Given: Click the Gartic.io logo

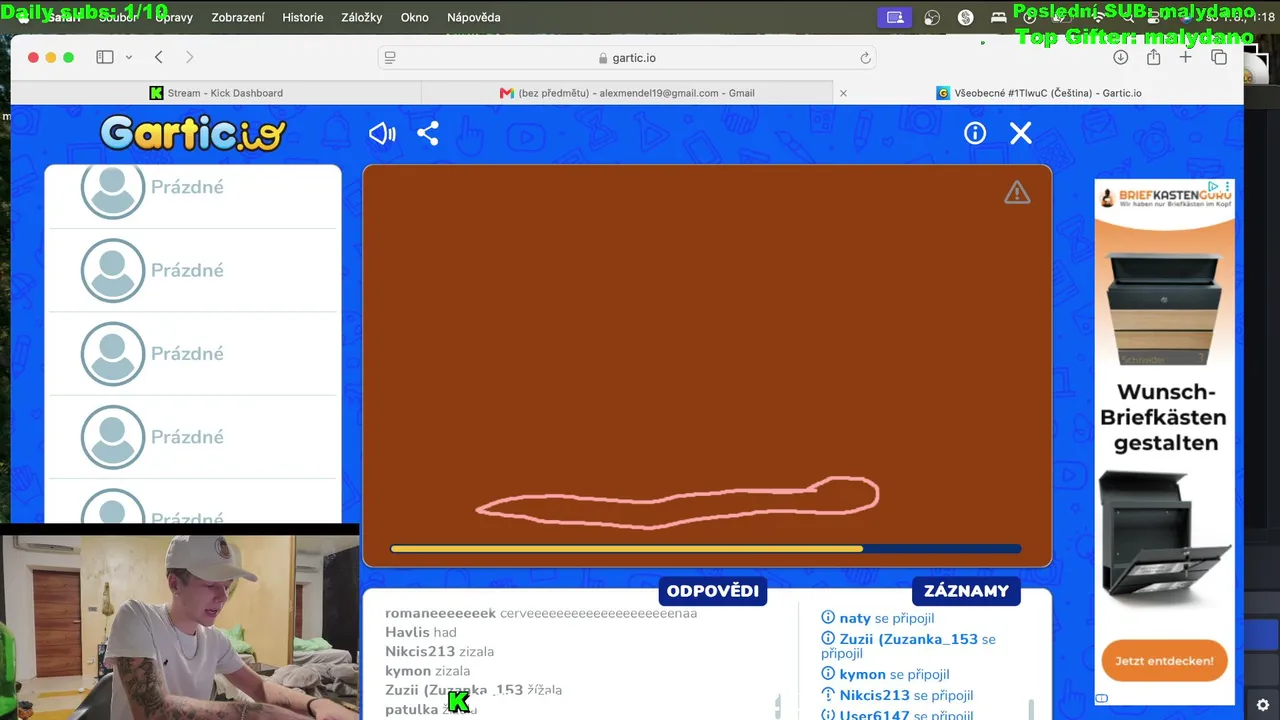Looking at the screenshot, I should [193, 133].
